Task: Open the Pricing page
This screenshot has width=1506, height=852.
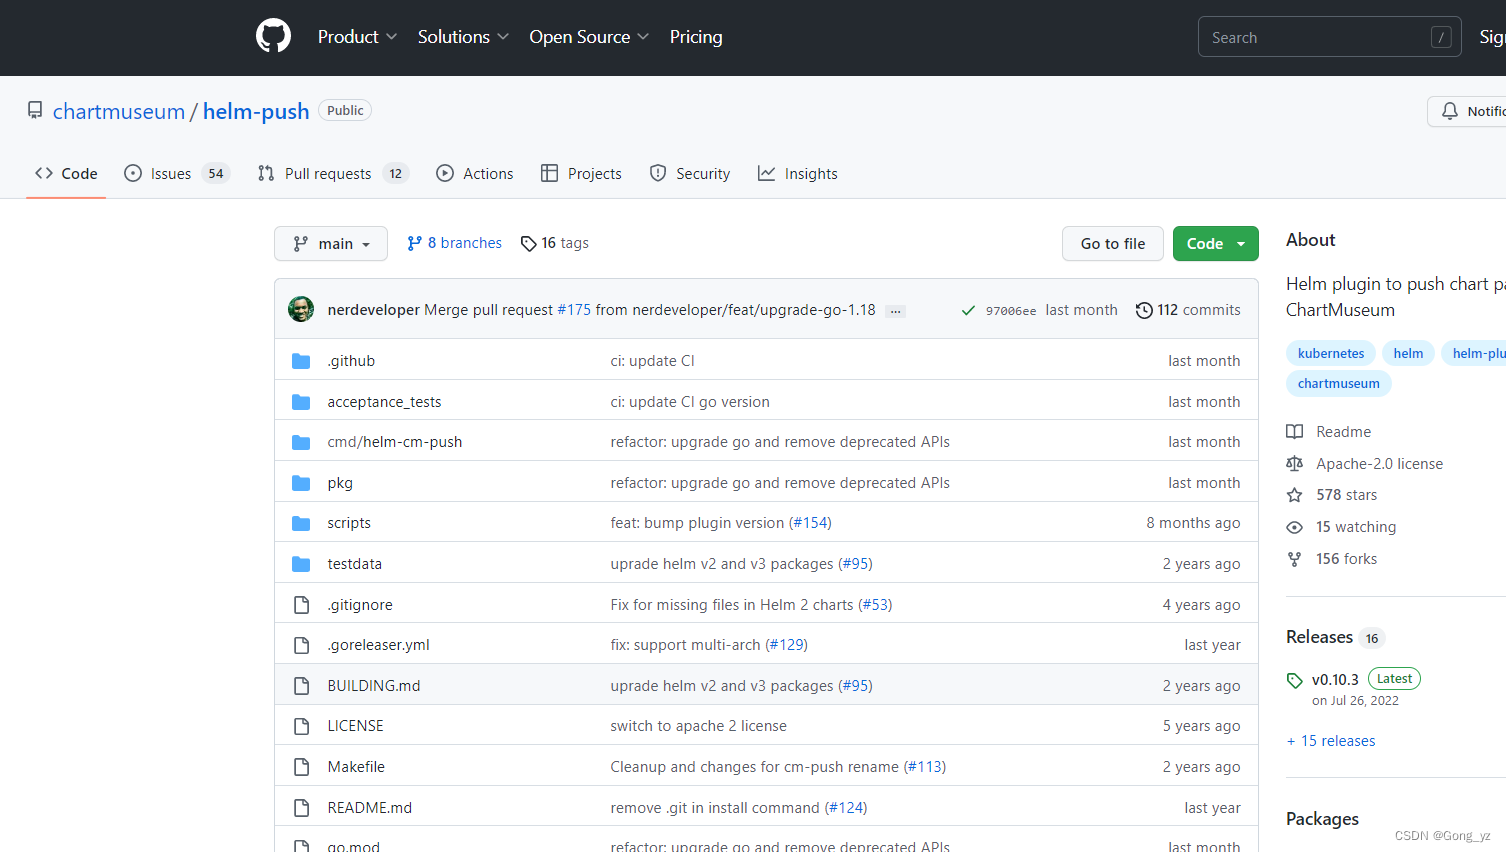Action: click(696, 37)
